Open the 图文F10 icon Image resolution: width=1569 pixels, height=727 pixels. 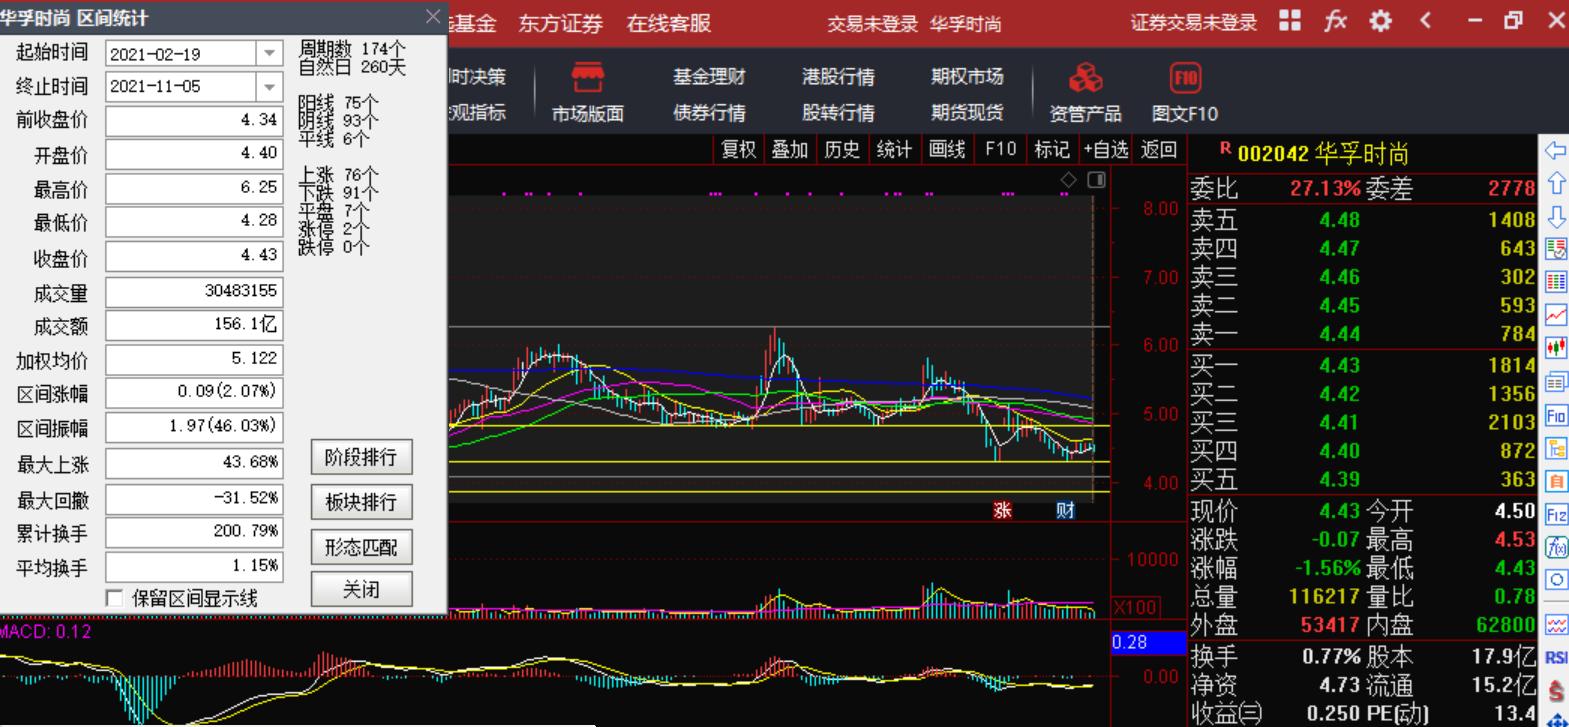click(1185, 78)
